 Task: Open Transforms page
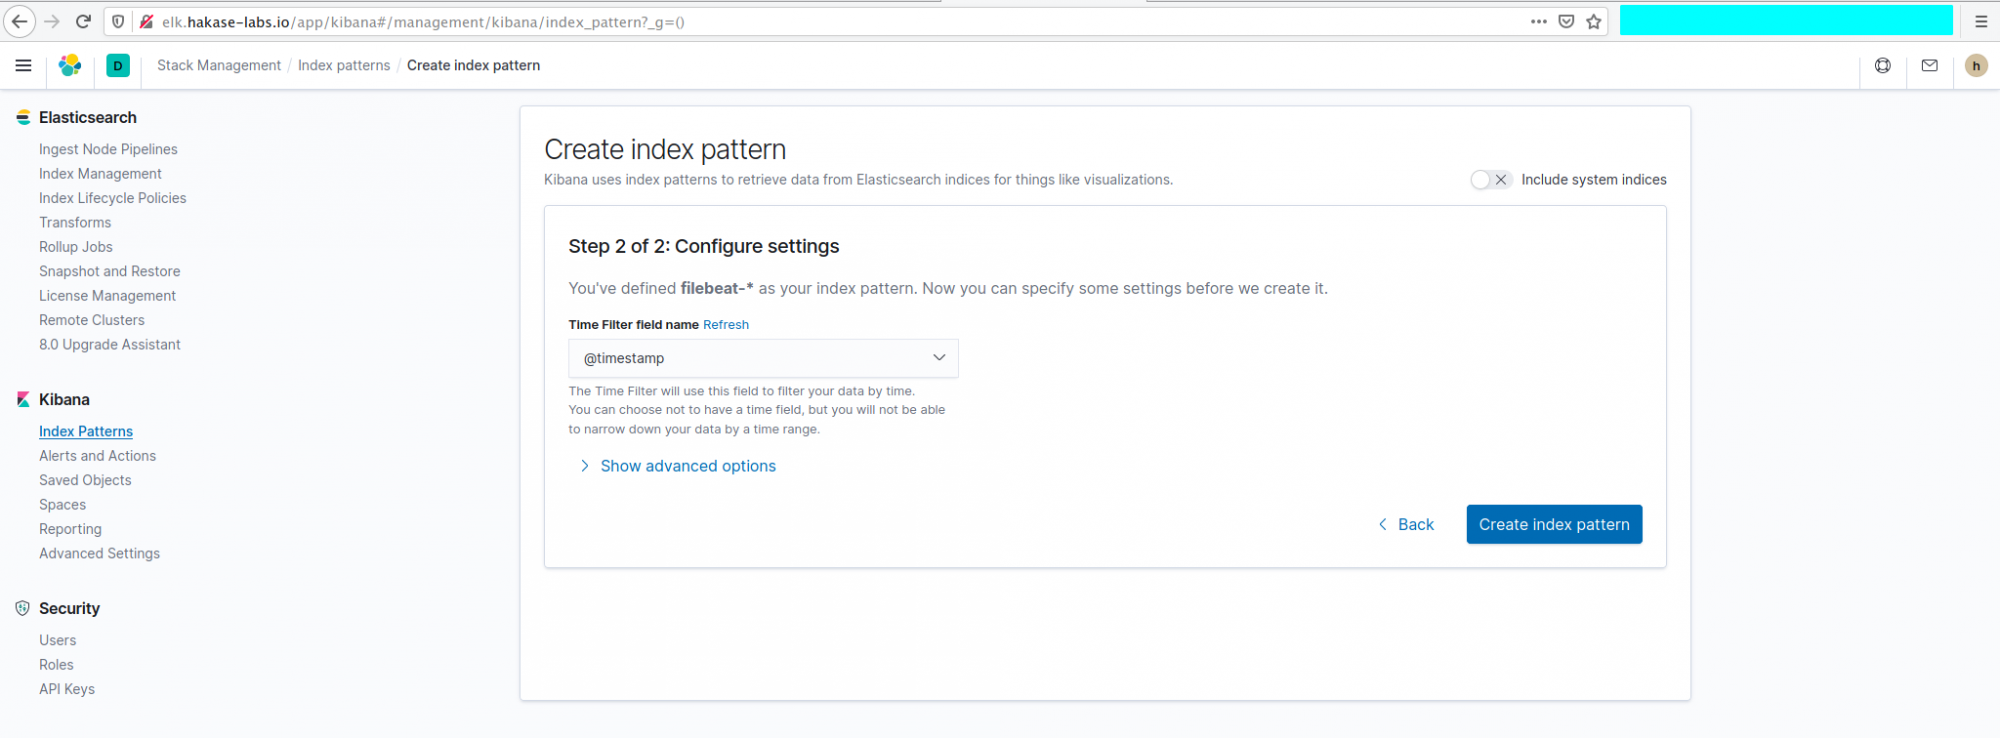coord(75,223)
